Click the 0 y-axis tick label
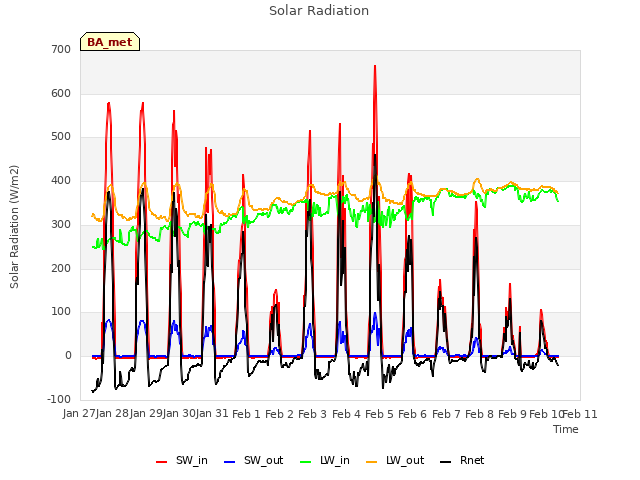 point(68,356)
